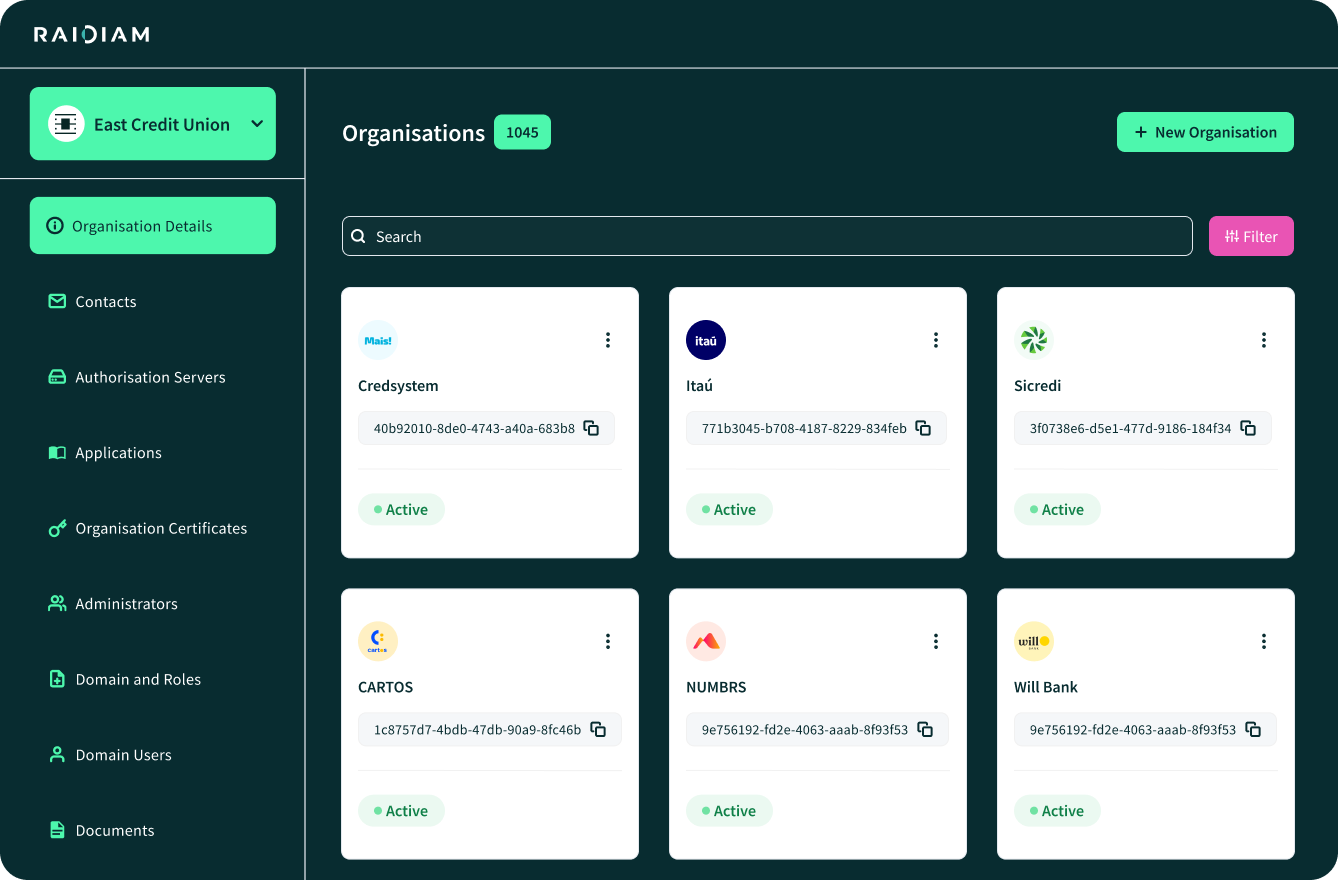Go to Organisation Certificates section
Image resolution: width=1338 pixels, height=880 pixels.
coord(160,528)
